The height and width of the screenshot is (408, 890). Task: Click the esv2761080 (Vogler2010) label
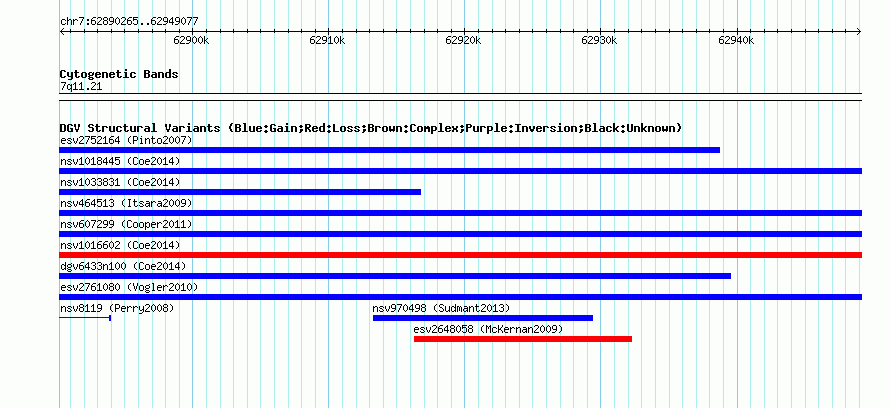coord(129,287)
